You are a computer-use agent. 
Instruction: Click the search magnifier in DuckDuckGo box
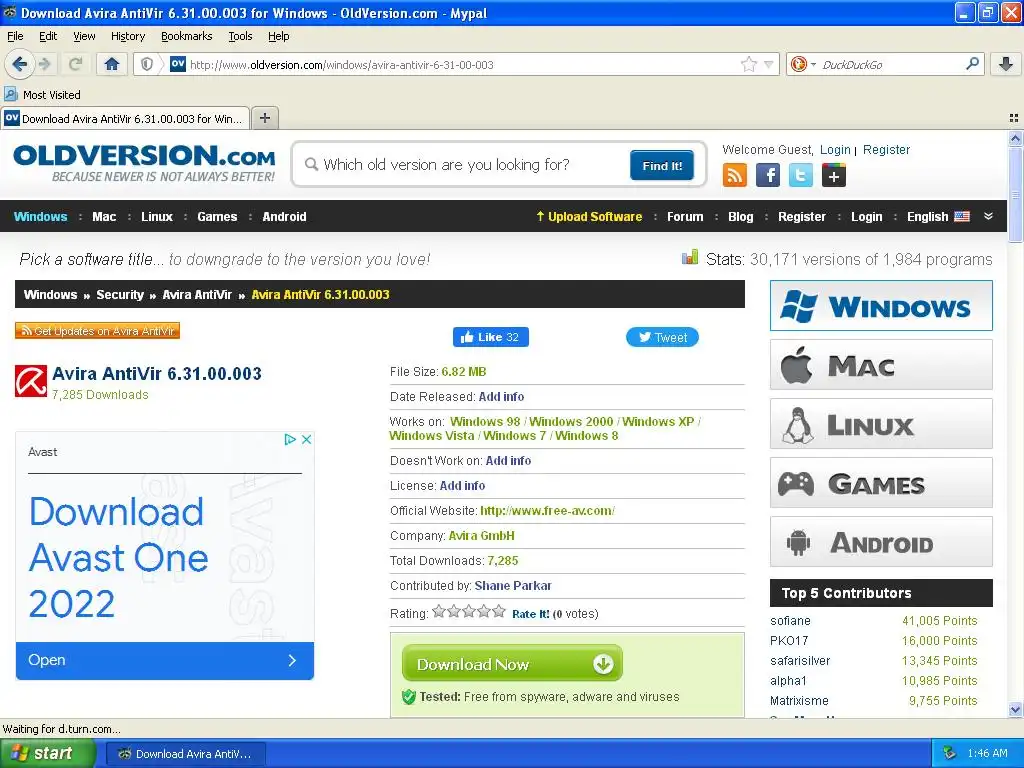(972, 64)
